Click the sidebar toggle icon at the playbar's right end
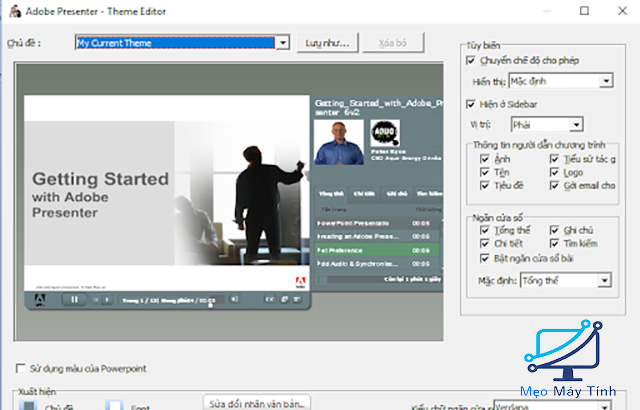The width and height of the screenshot is (640, 410). pos(297,299)
